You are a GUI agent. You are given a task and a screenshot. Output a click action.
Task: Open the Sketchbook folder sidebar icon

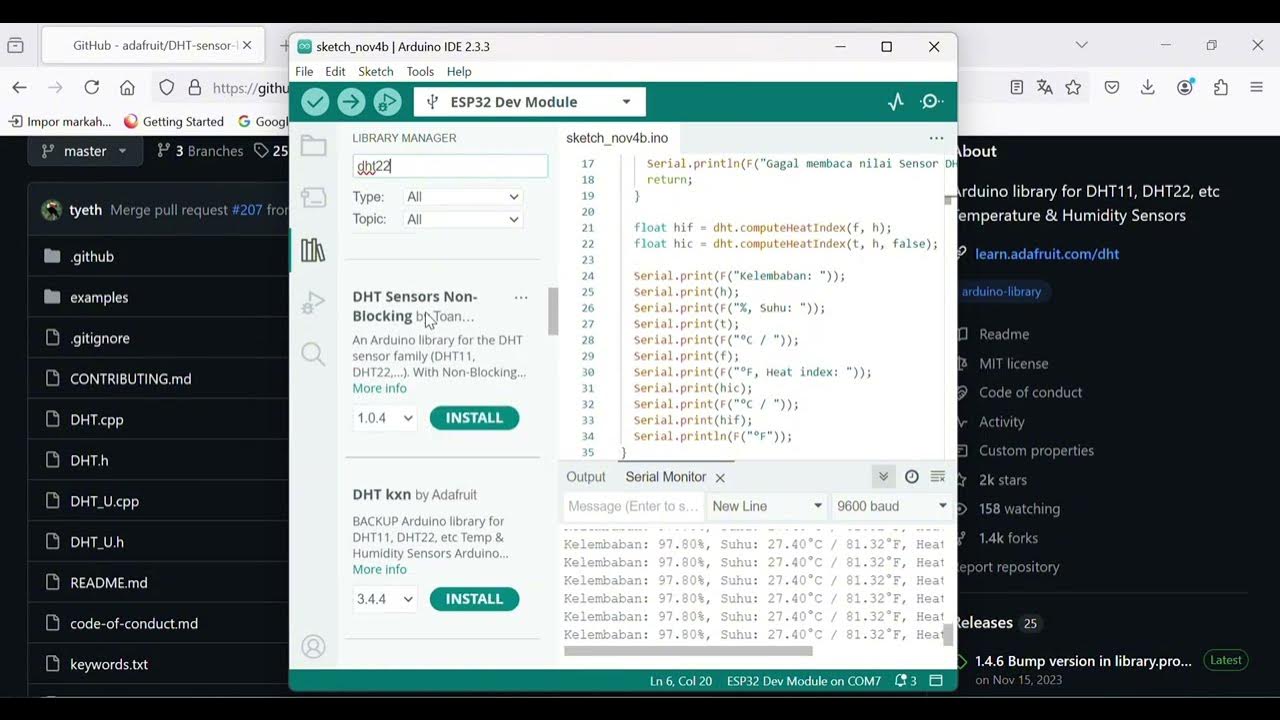pyautogui.click(x=314, y=146)
